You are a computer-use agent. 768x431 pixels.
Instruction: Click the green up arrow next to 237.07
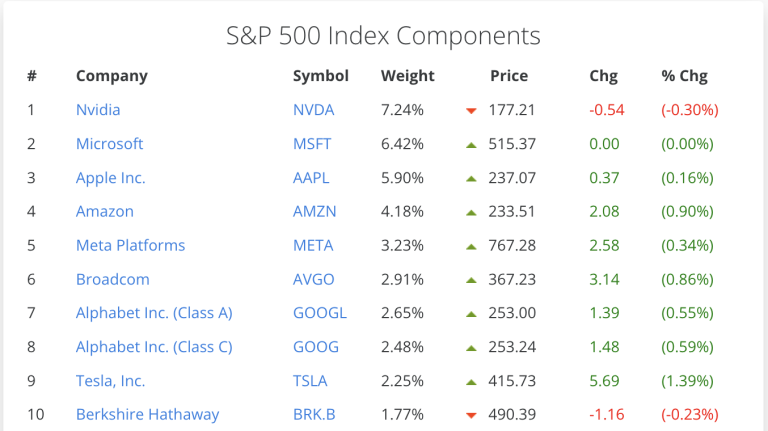[471, 179]
